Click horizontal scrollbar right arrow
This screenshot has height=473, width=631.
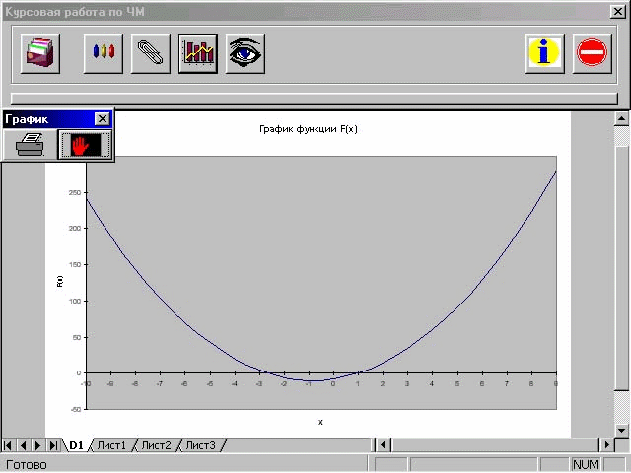(606, 445)
